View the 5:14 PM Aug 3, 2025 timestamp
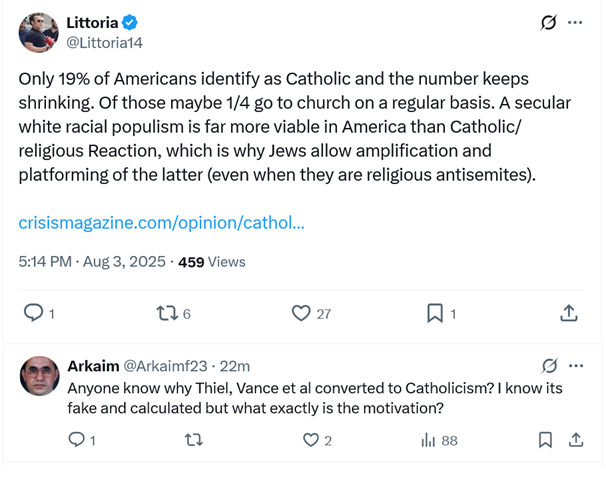 [94, 262]
